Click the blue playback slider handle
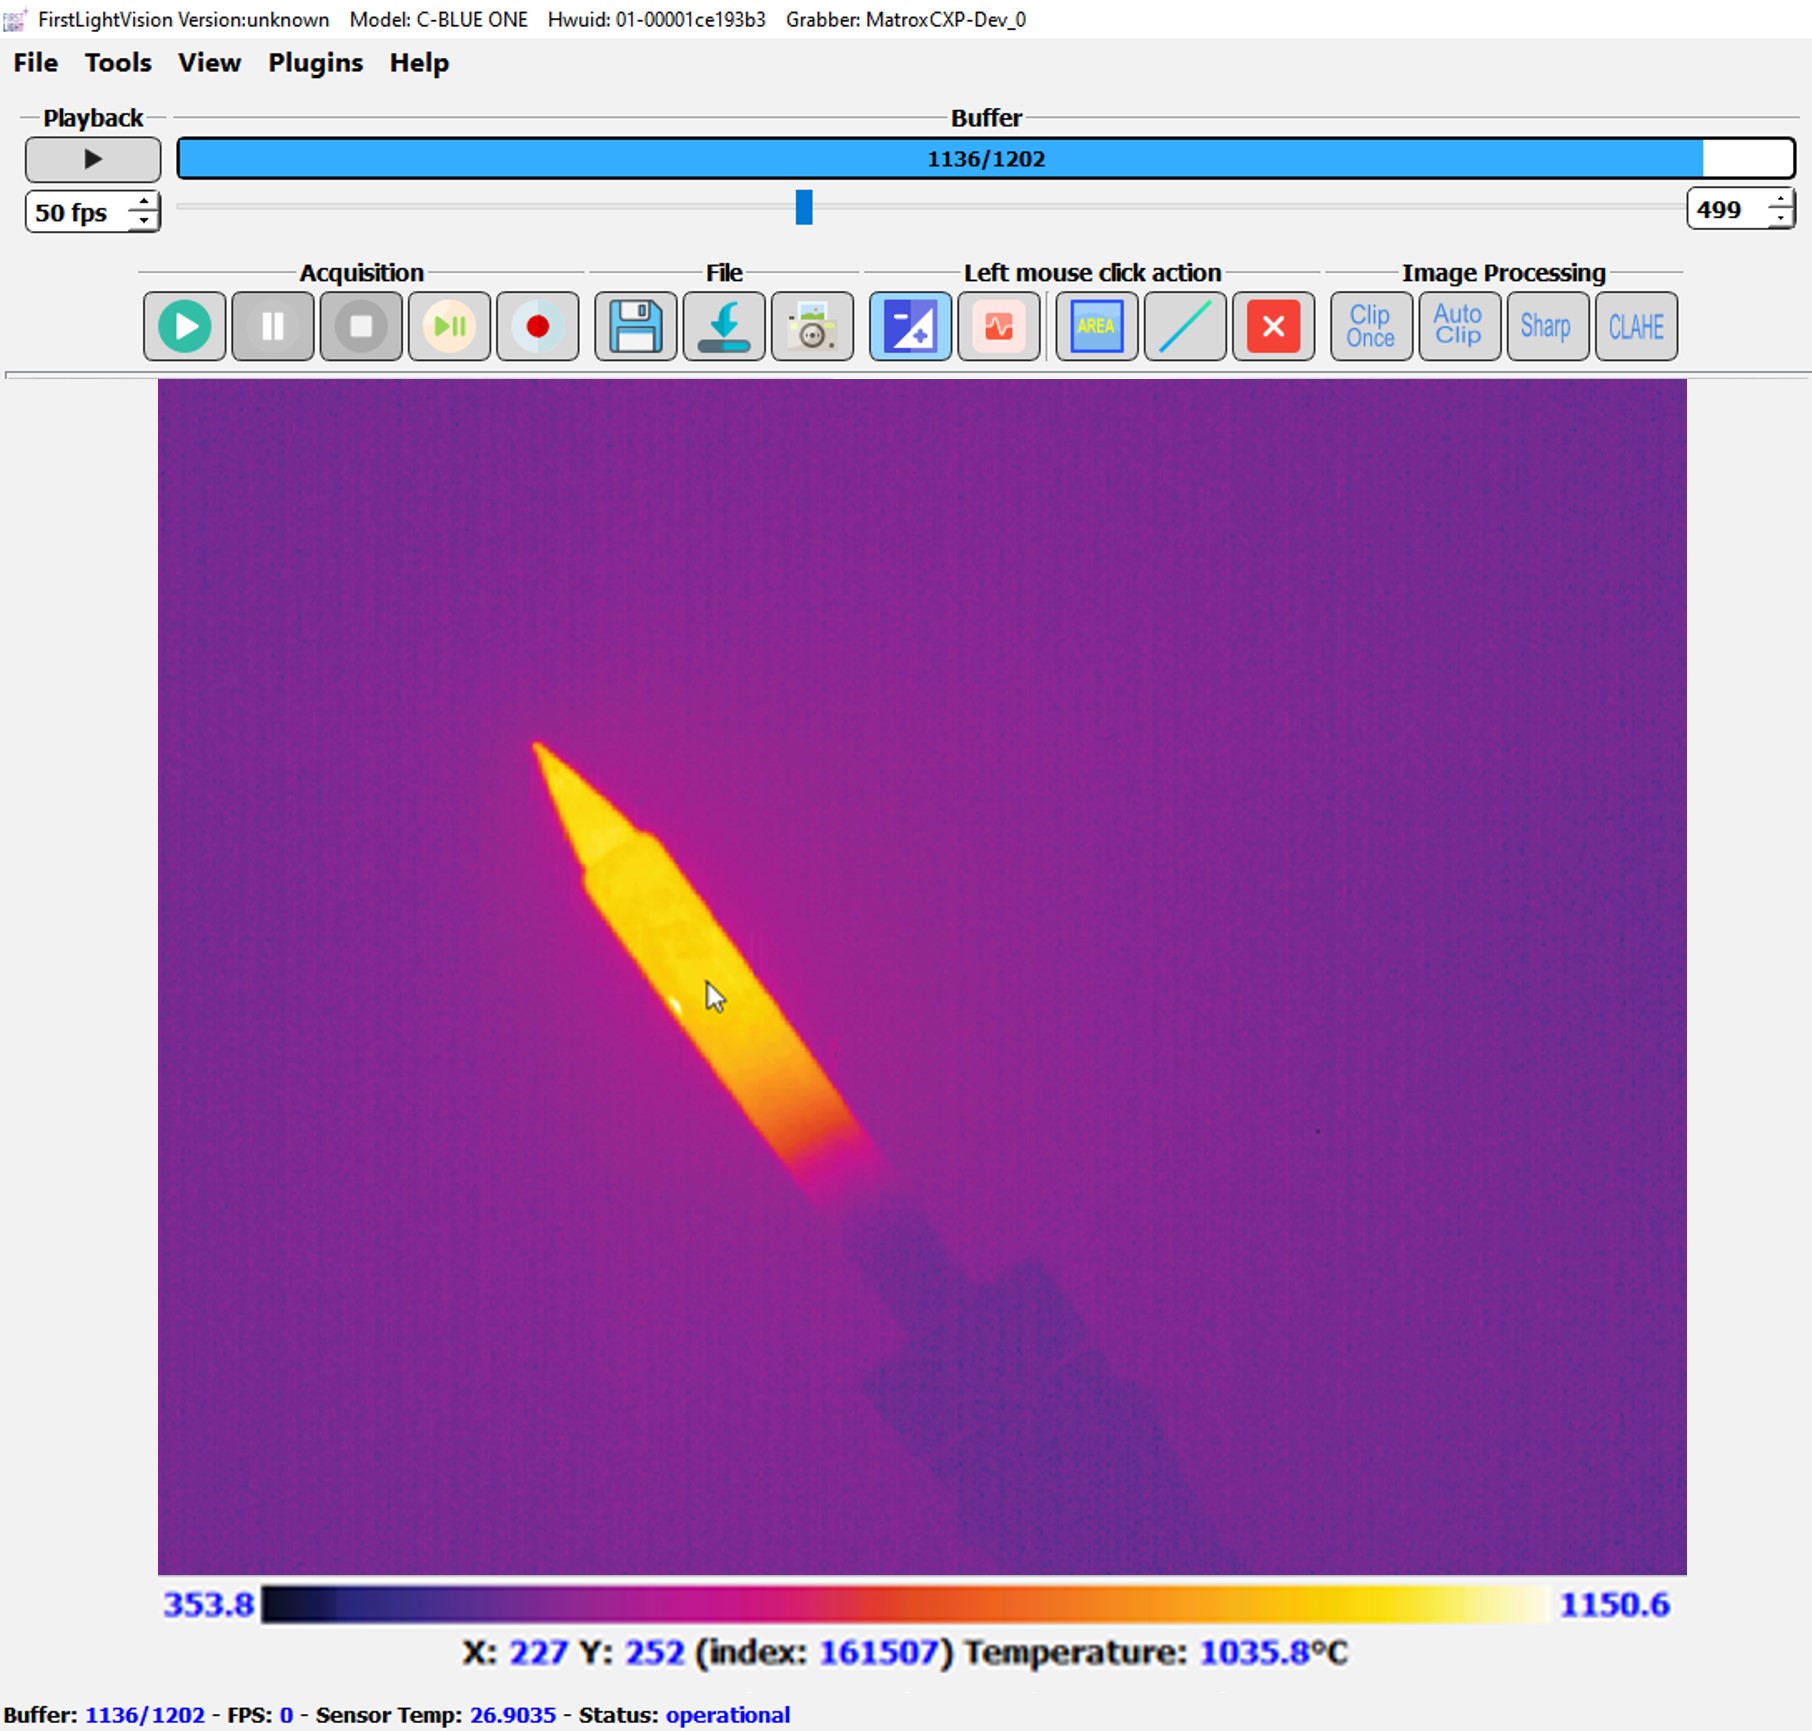This screenshot has width=1812, height=1731. (x=804, y=207)
